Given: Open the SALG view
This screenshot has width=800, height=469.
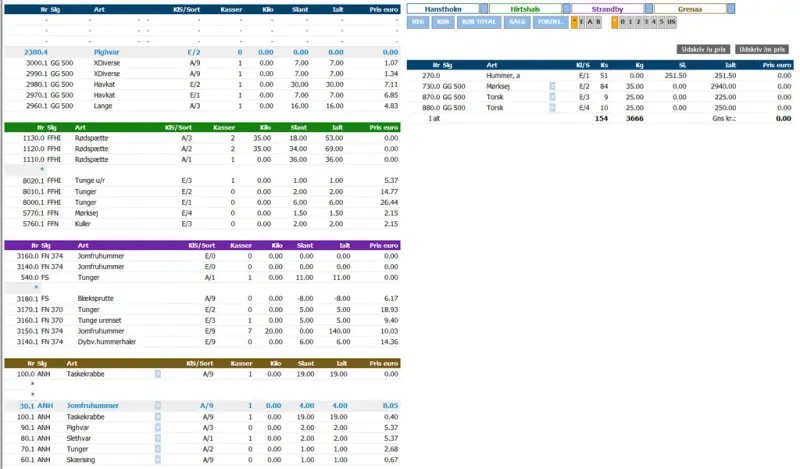Looking at the screenshot, I should (517, 22).
